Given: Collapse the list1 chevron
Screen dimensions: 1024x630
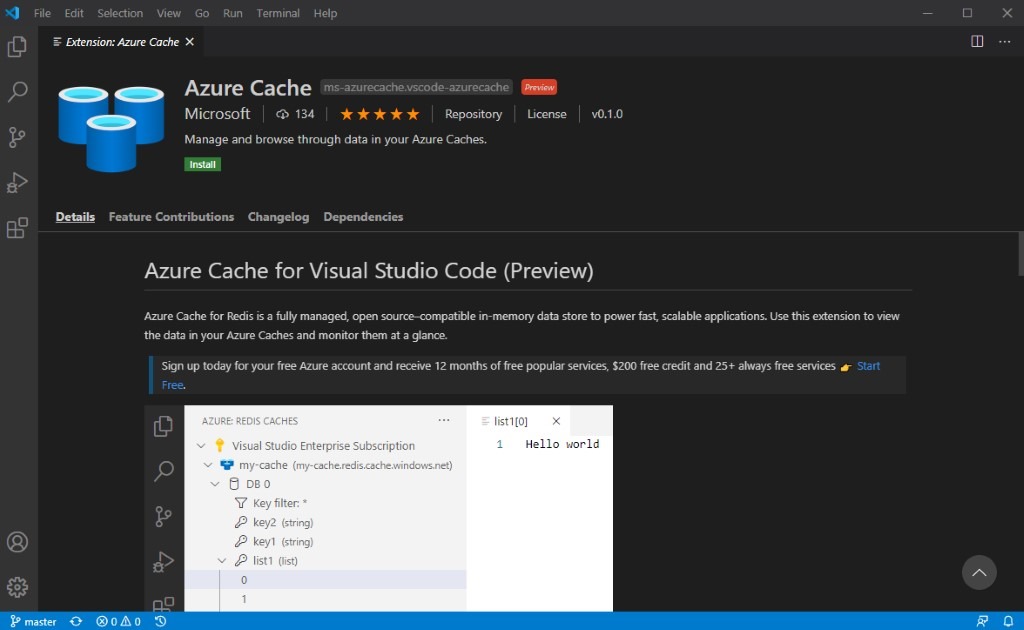Looking at the screenshot, I should [222, 561].
